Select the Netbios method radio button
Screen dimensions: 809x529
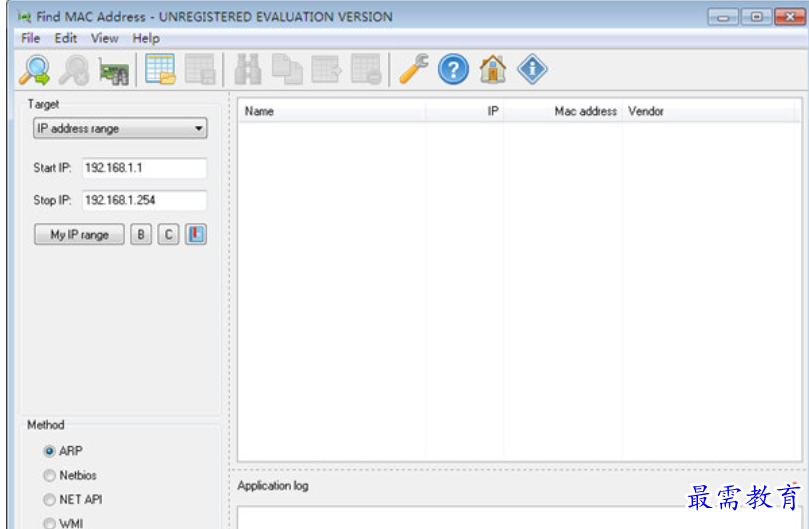(x=49, y=475)
